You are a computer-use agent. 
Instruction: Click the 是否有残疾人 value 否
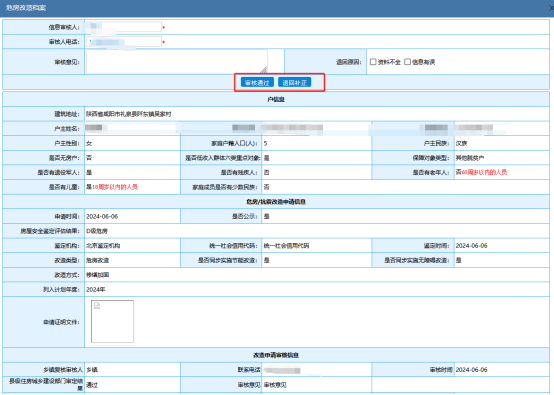coord(266,172)
